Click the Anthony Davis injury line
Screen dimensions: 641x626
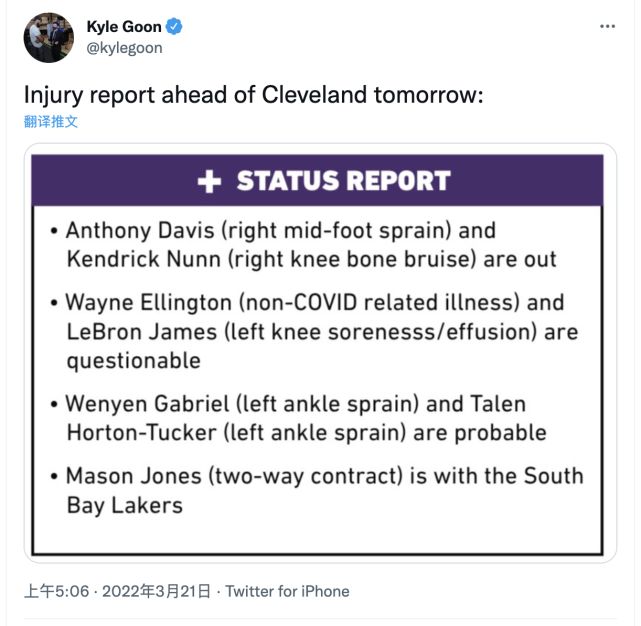click(x=280, y=230)
